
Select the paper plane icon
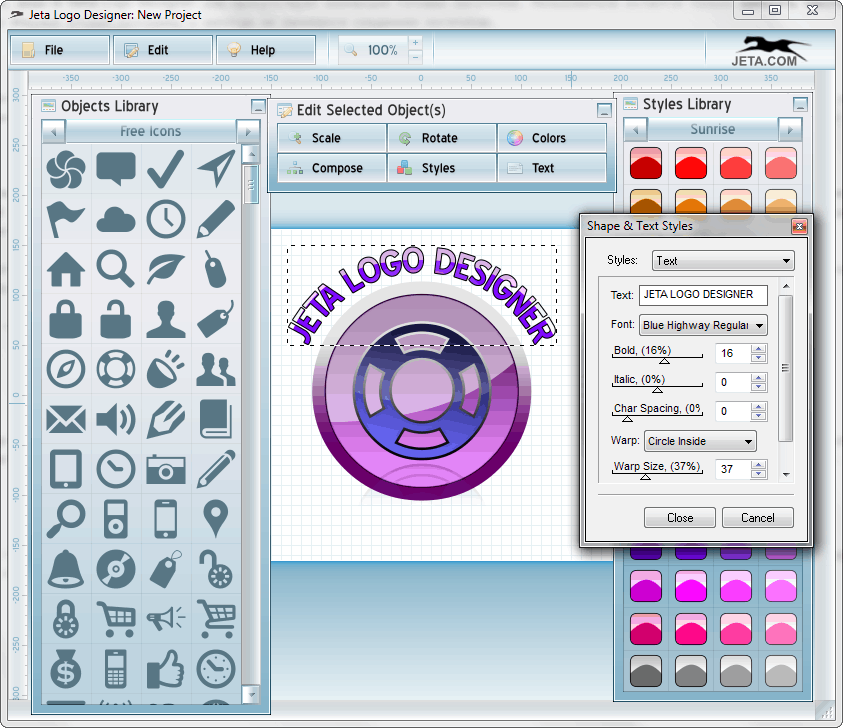[x=216, y=169]
